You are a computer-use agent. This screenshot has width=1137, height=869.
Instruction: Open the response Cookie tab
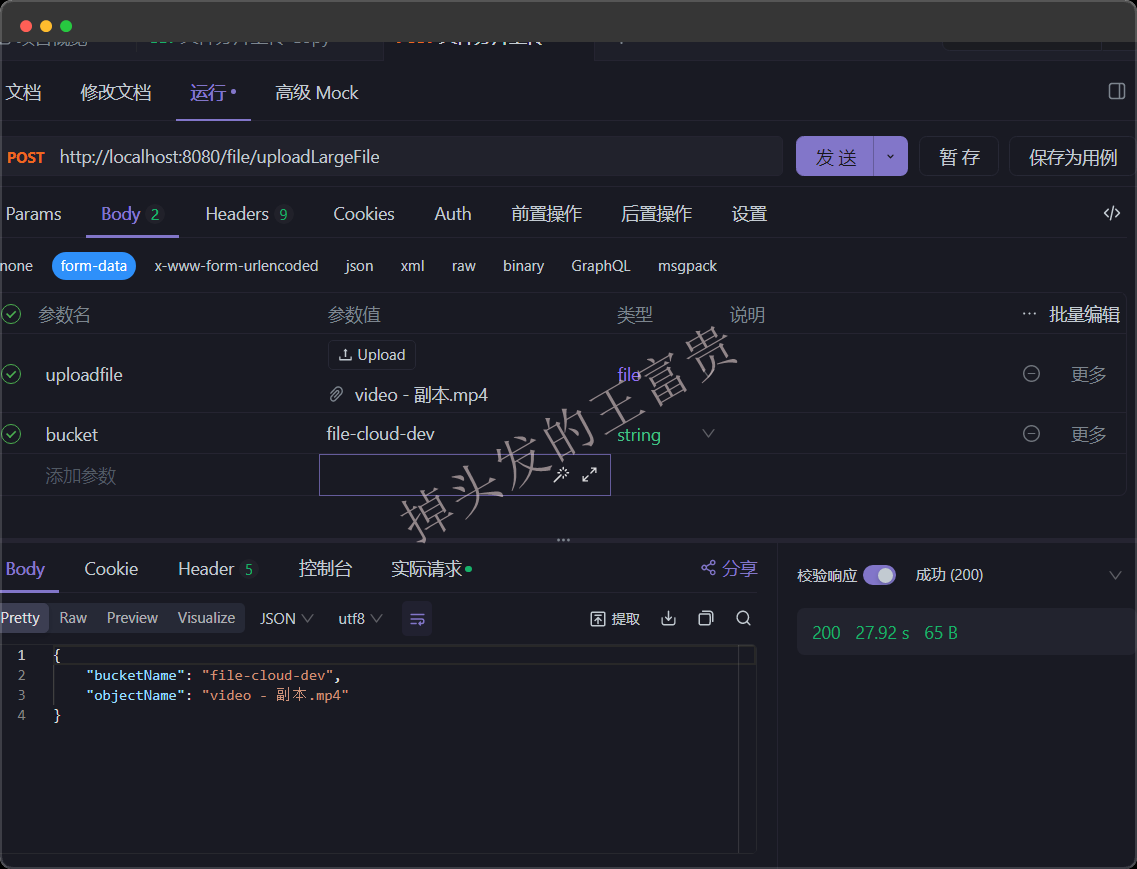pos(111,569)
